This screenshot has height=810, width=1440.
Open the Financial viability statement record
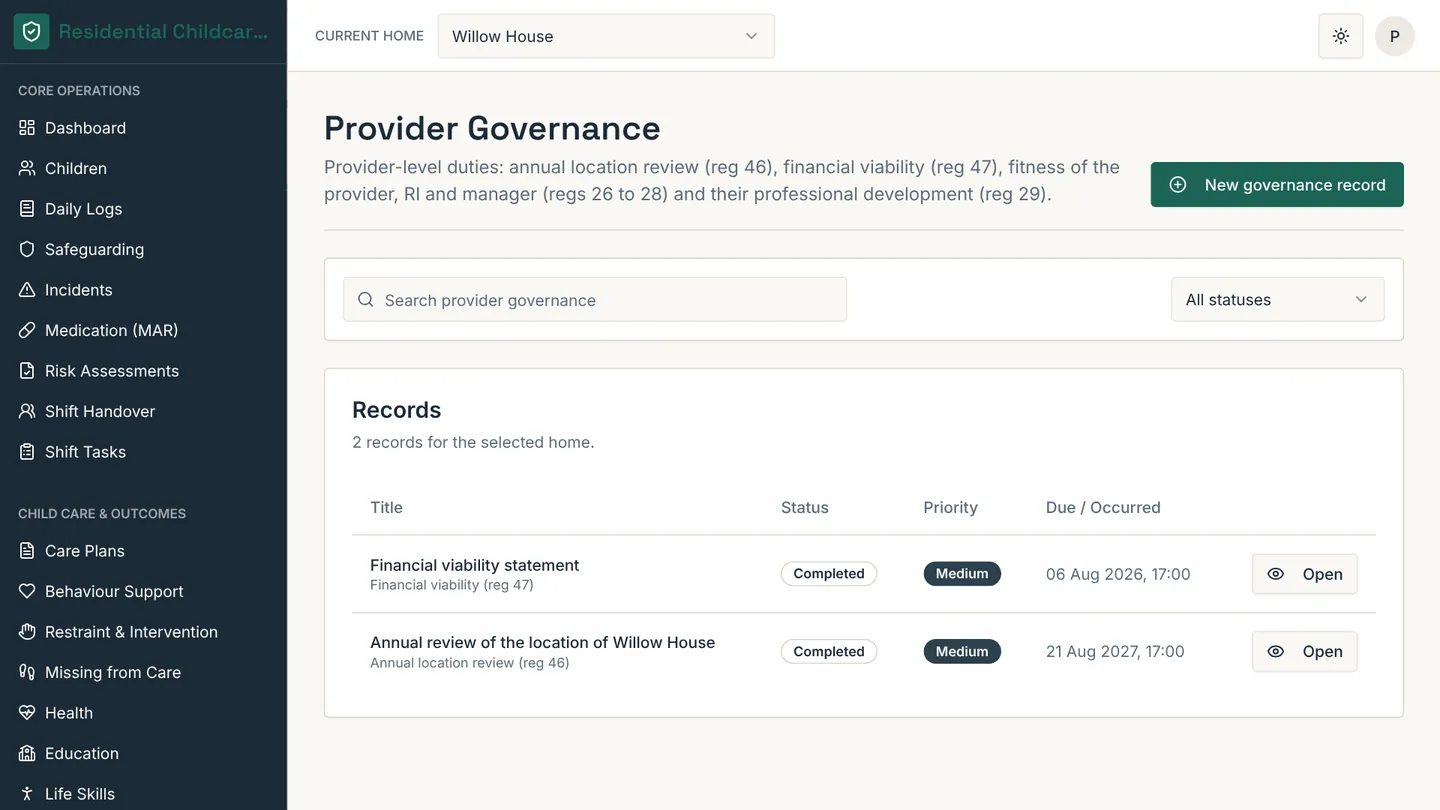tap(1305, 574)
